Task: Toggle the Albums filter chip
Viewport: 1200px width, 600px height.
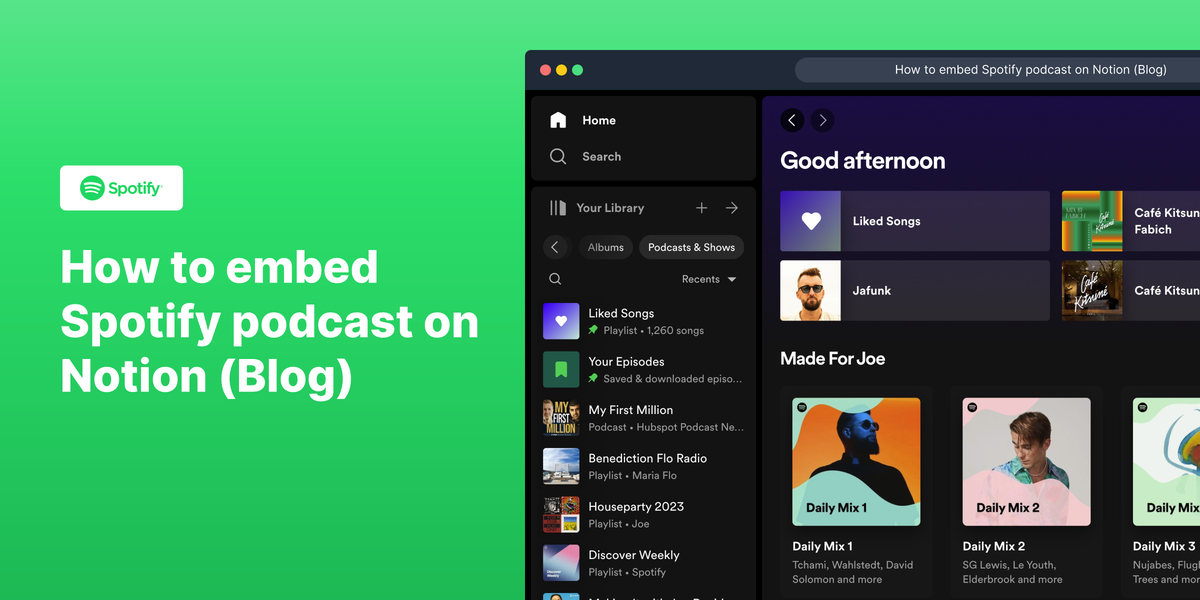Action: tap(605, 247)
